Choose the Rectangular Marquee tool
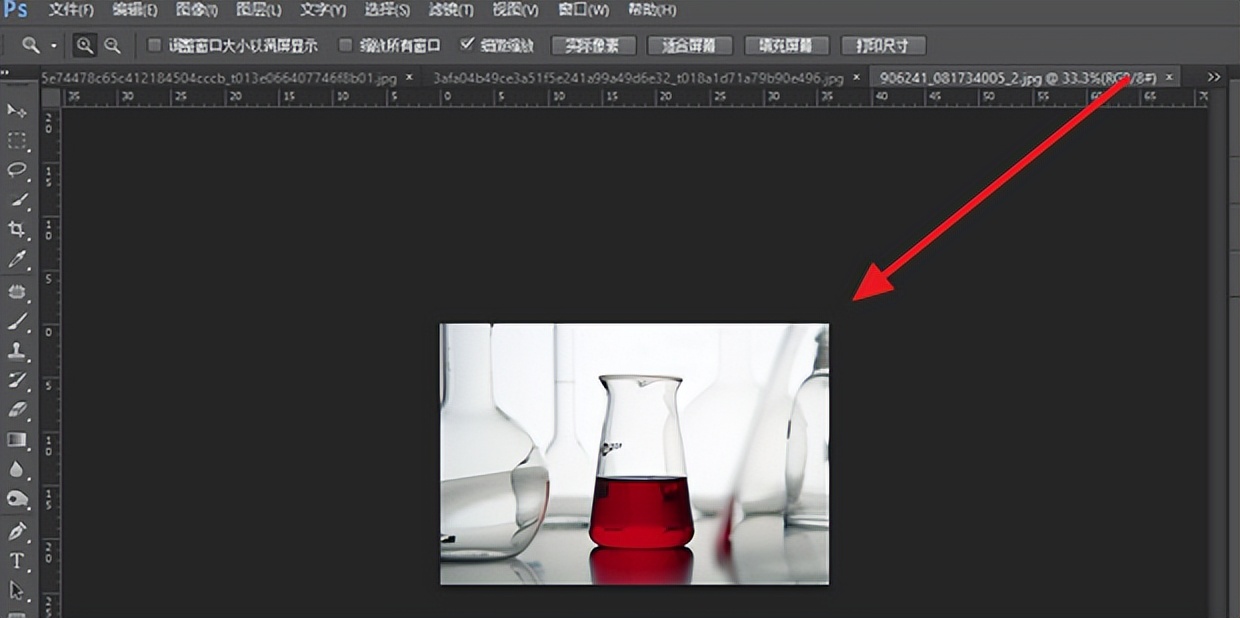Screen dimensions: 1240x618 tap(16, 139)
